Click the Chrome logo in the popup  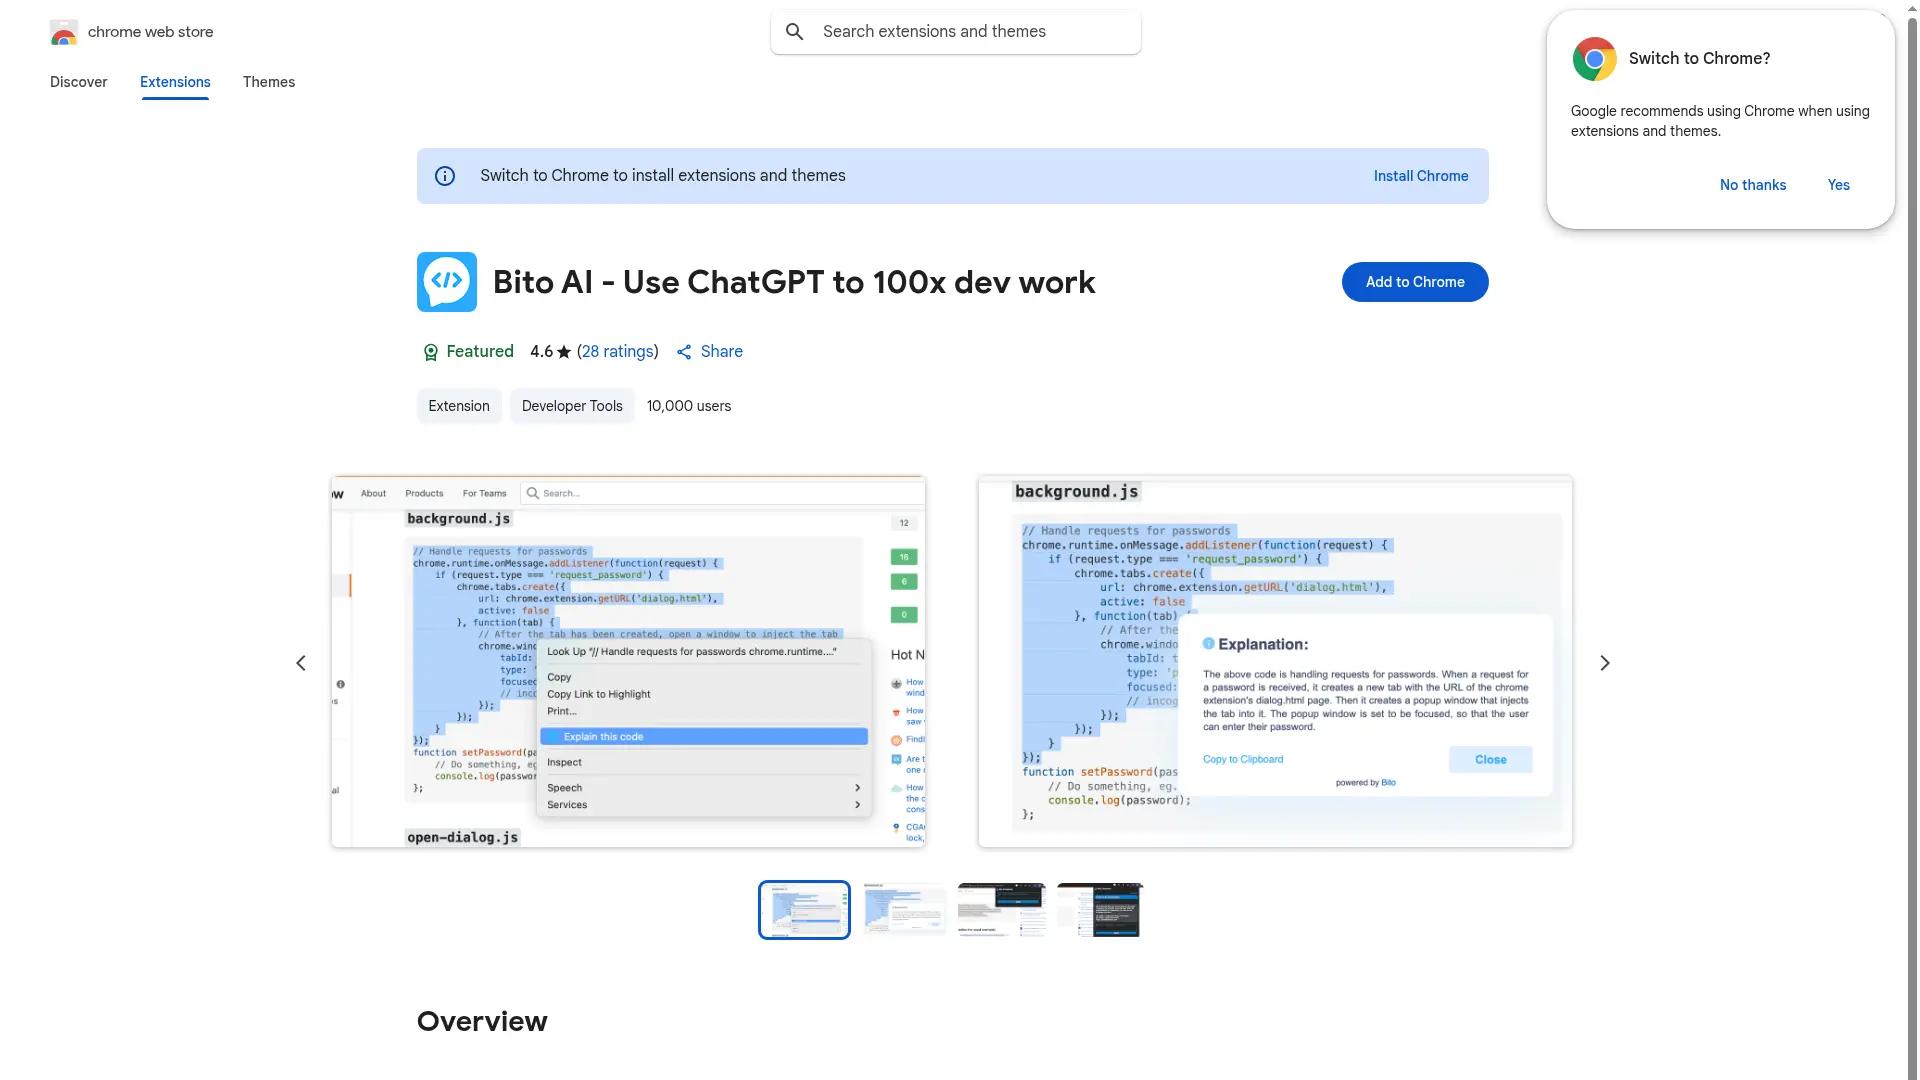pyautogui.click(x=1594, y=59)
